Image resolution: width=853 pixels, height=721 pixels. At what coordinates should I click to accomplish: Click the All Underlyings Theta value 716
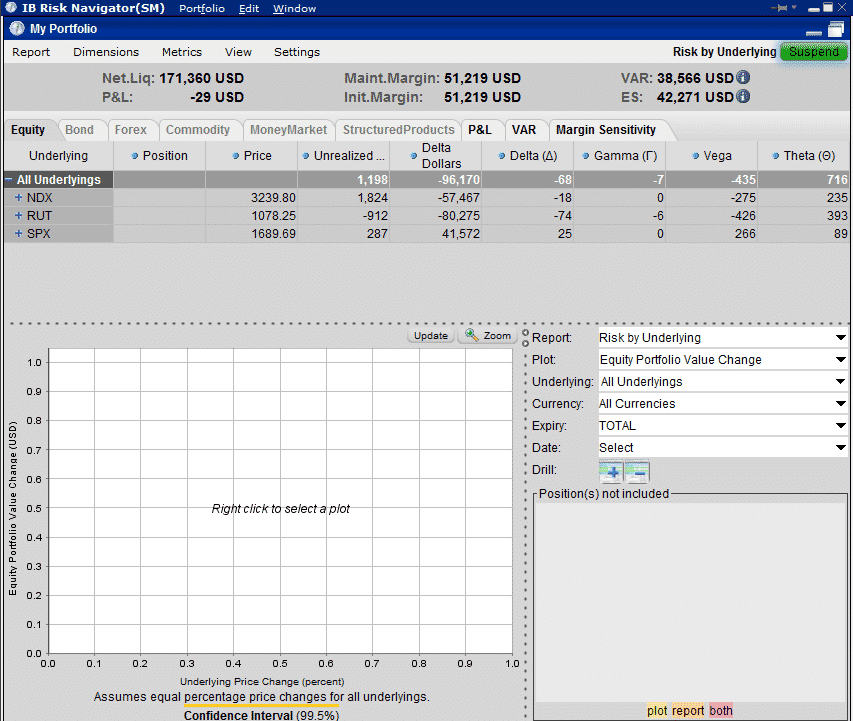[837, 180]
